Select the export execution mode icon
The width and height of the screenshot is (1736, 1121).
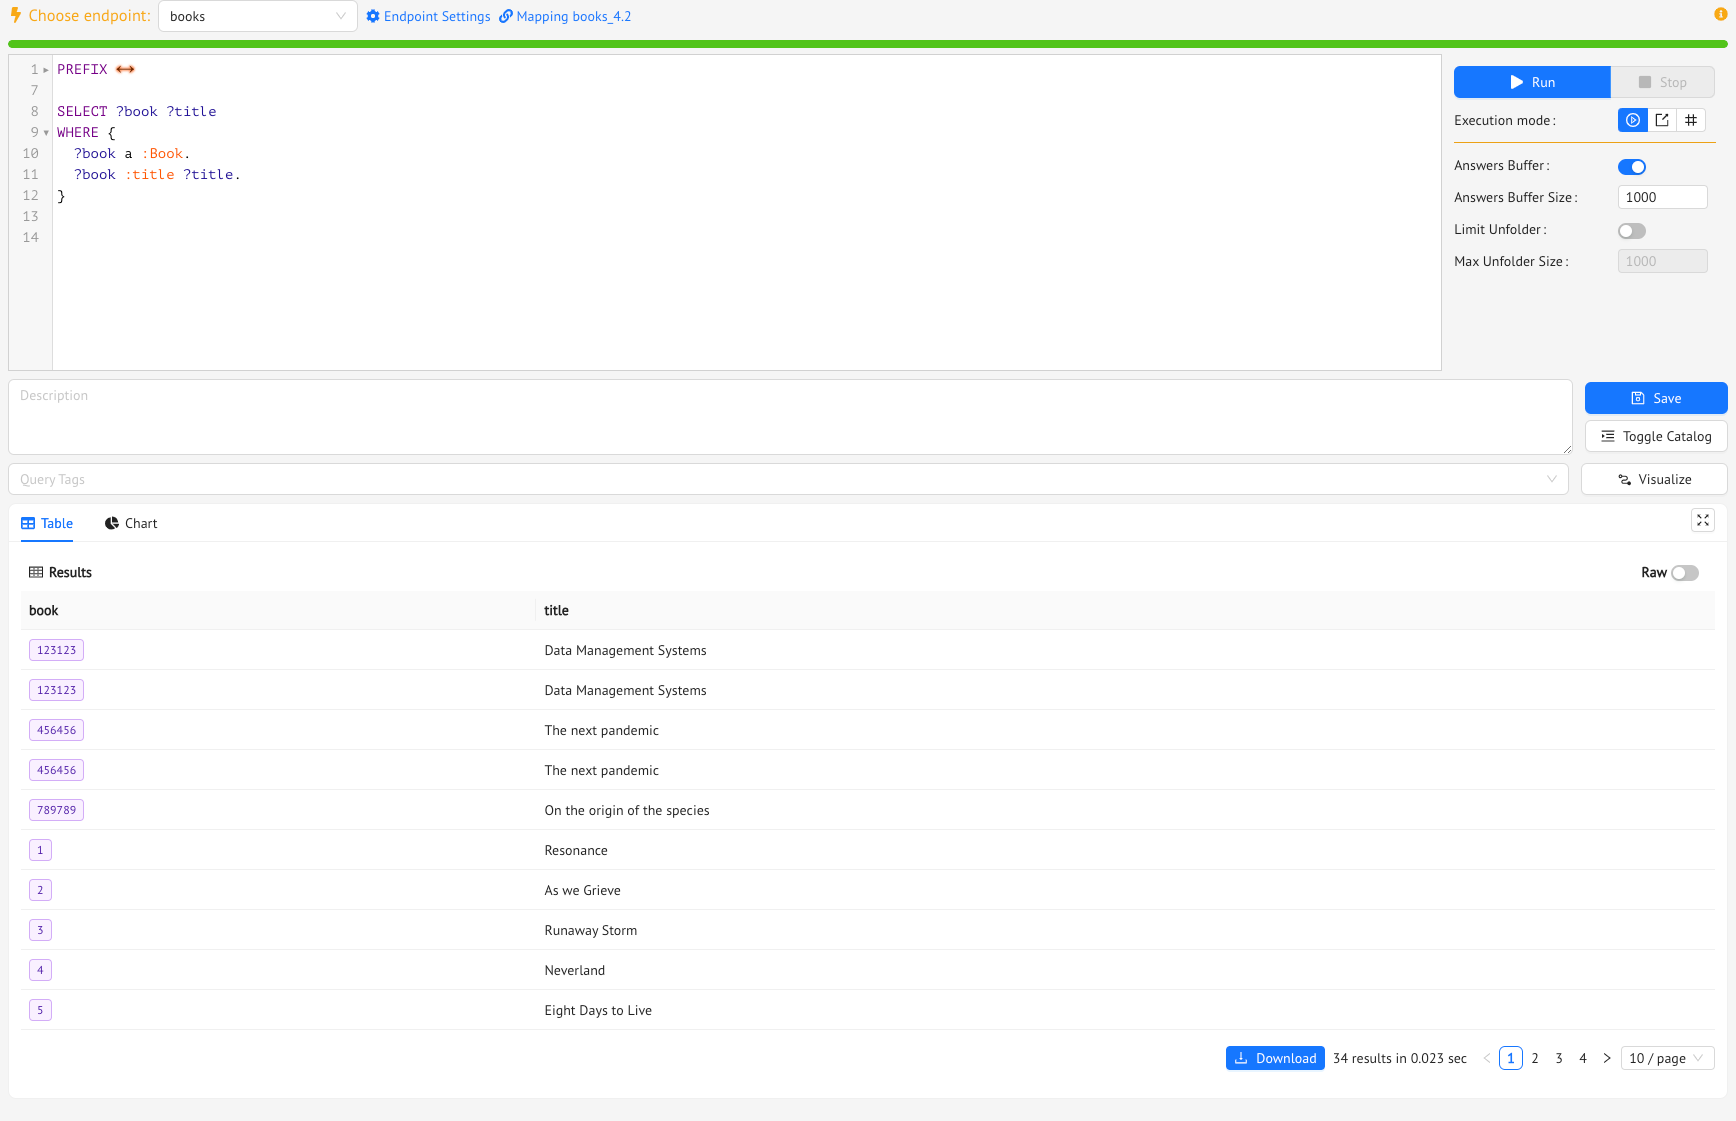coord(1662,120)
